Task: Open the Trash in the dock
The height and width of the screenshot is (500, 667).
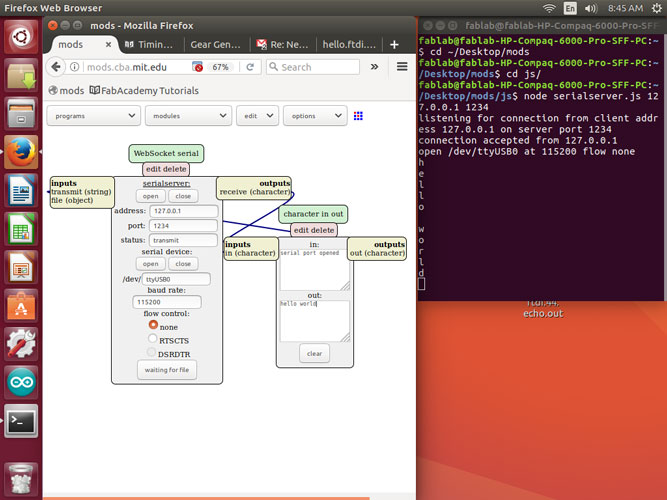Action: point(21,479)
